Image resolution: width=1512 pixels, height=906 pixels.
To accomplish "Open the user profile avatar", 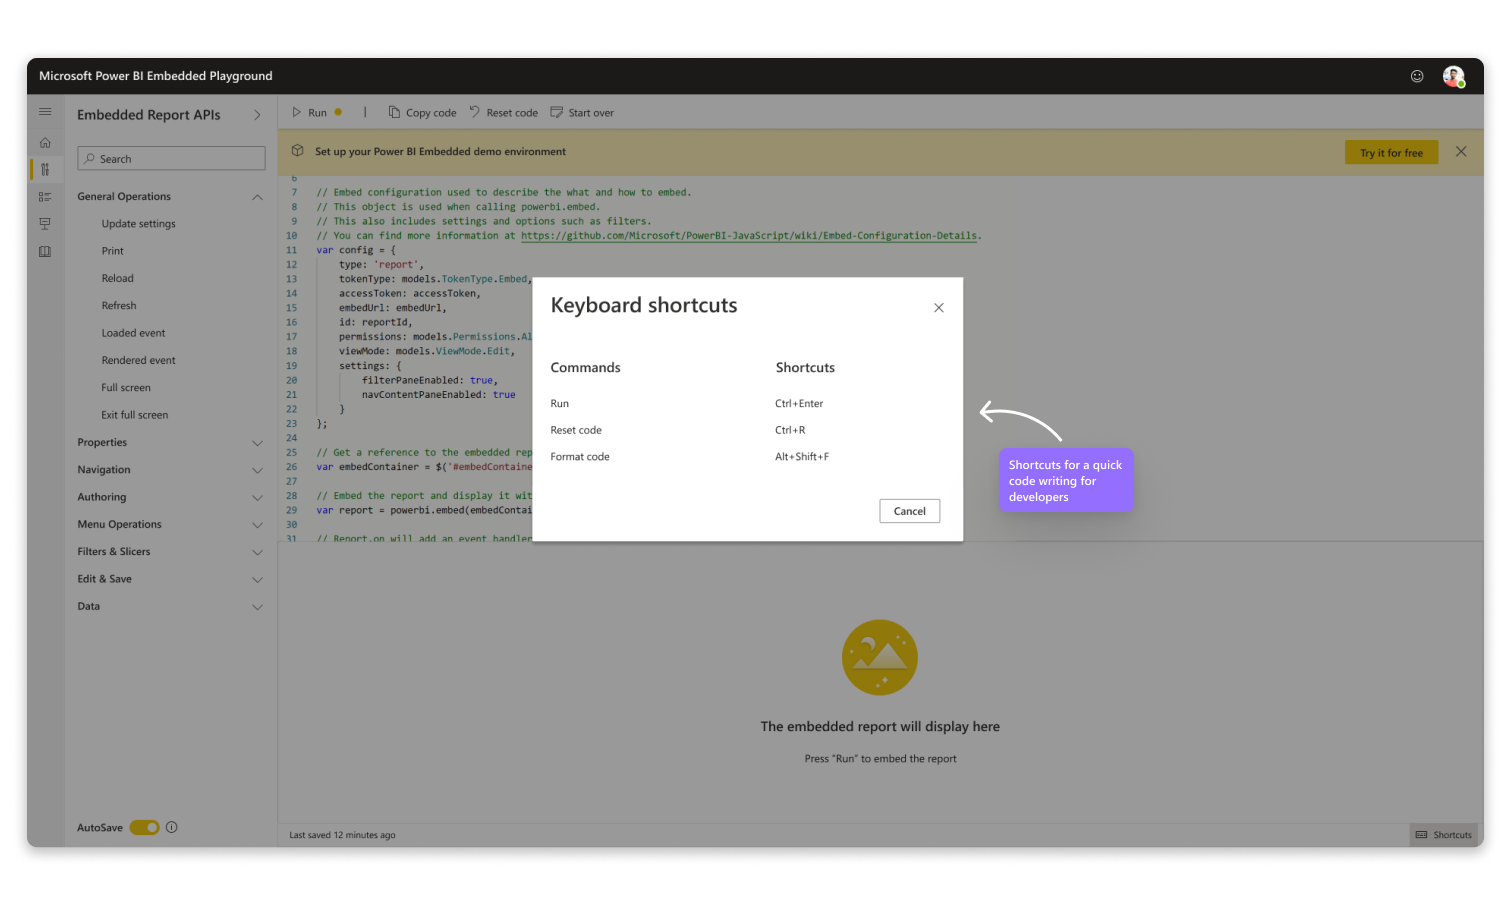I will click(1453, 76).
